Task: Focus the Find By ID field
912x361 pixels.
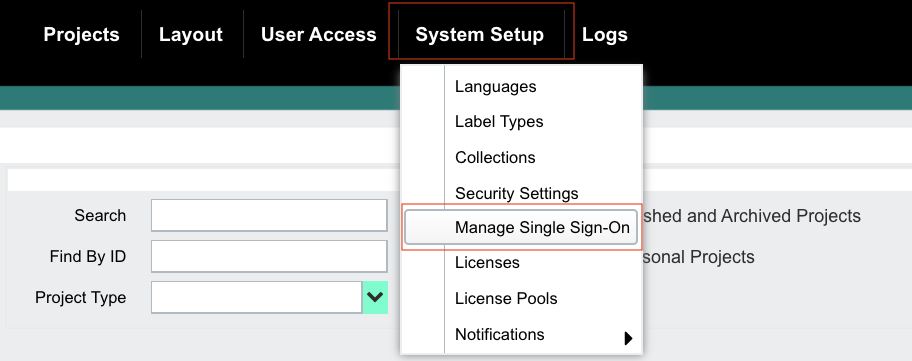Action: pyautogui.click(x=269, y=256)
